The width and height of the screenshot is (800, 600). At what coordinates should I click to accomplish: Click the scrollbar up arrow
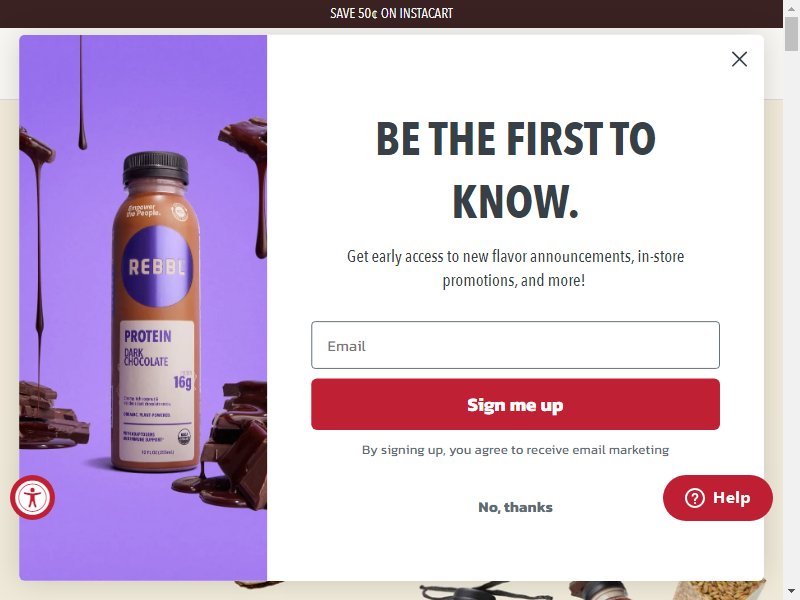[x=791, y=6]
